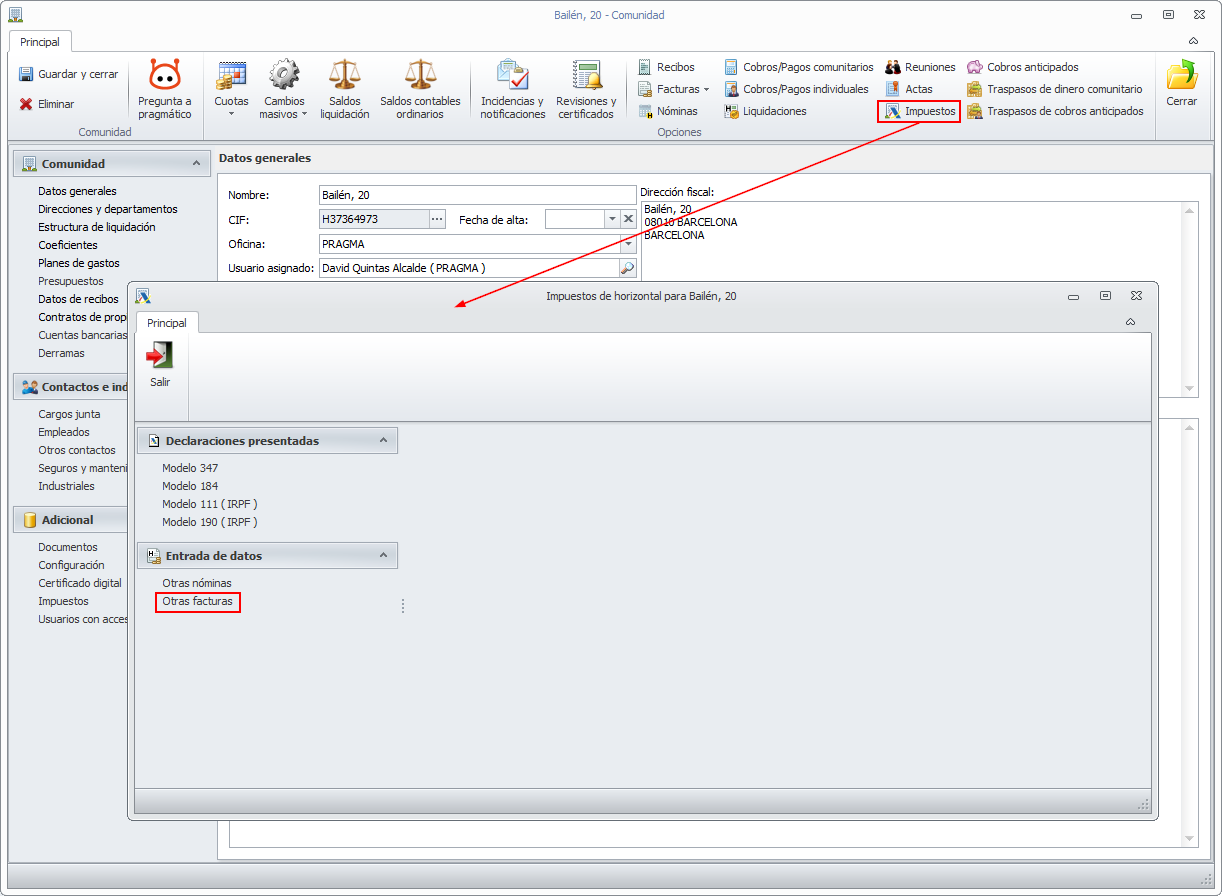Screen dimensions: 1222x896
Task: Open Fecha de alta date dropdown
Action: click(x=612, y=219)
